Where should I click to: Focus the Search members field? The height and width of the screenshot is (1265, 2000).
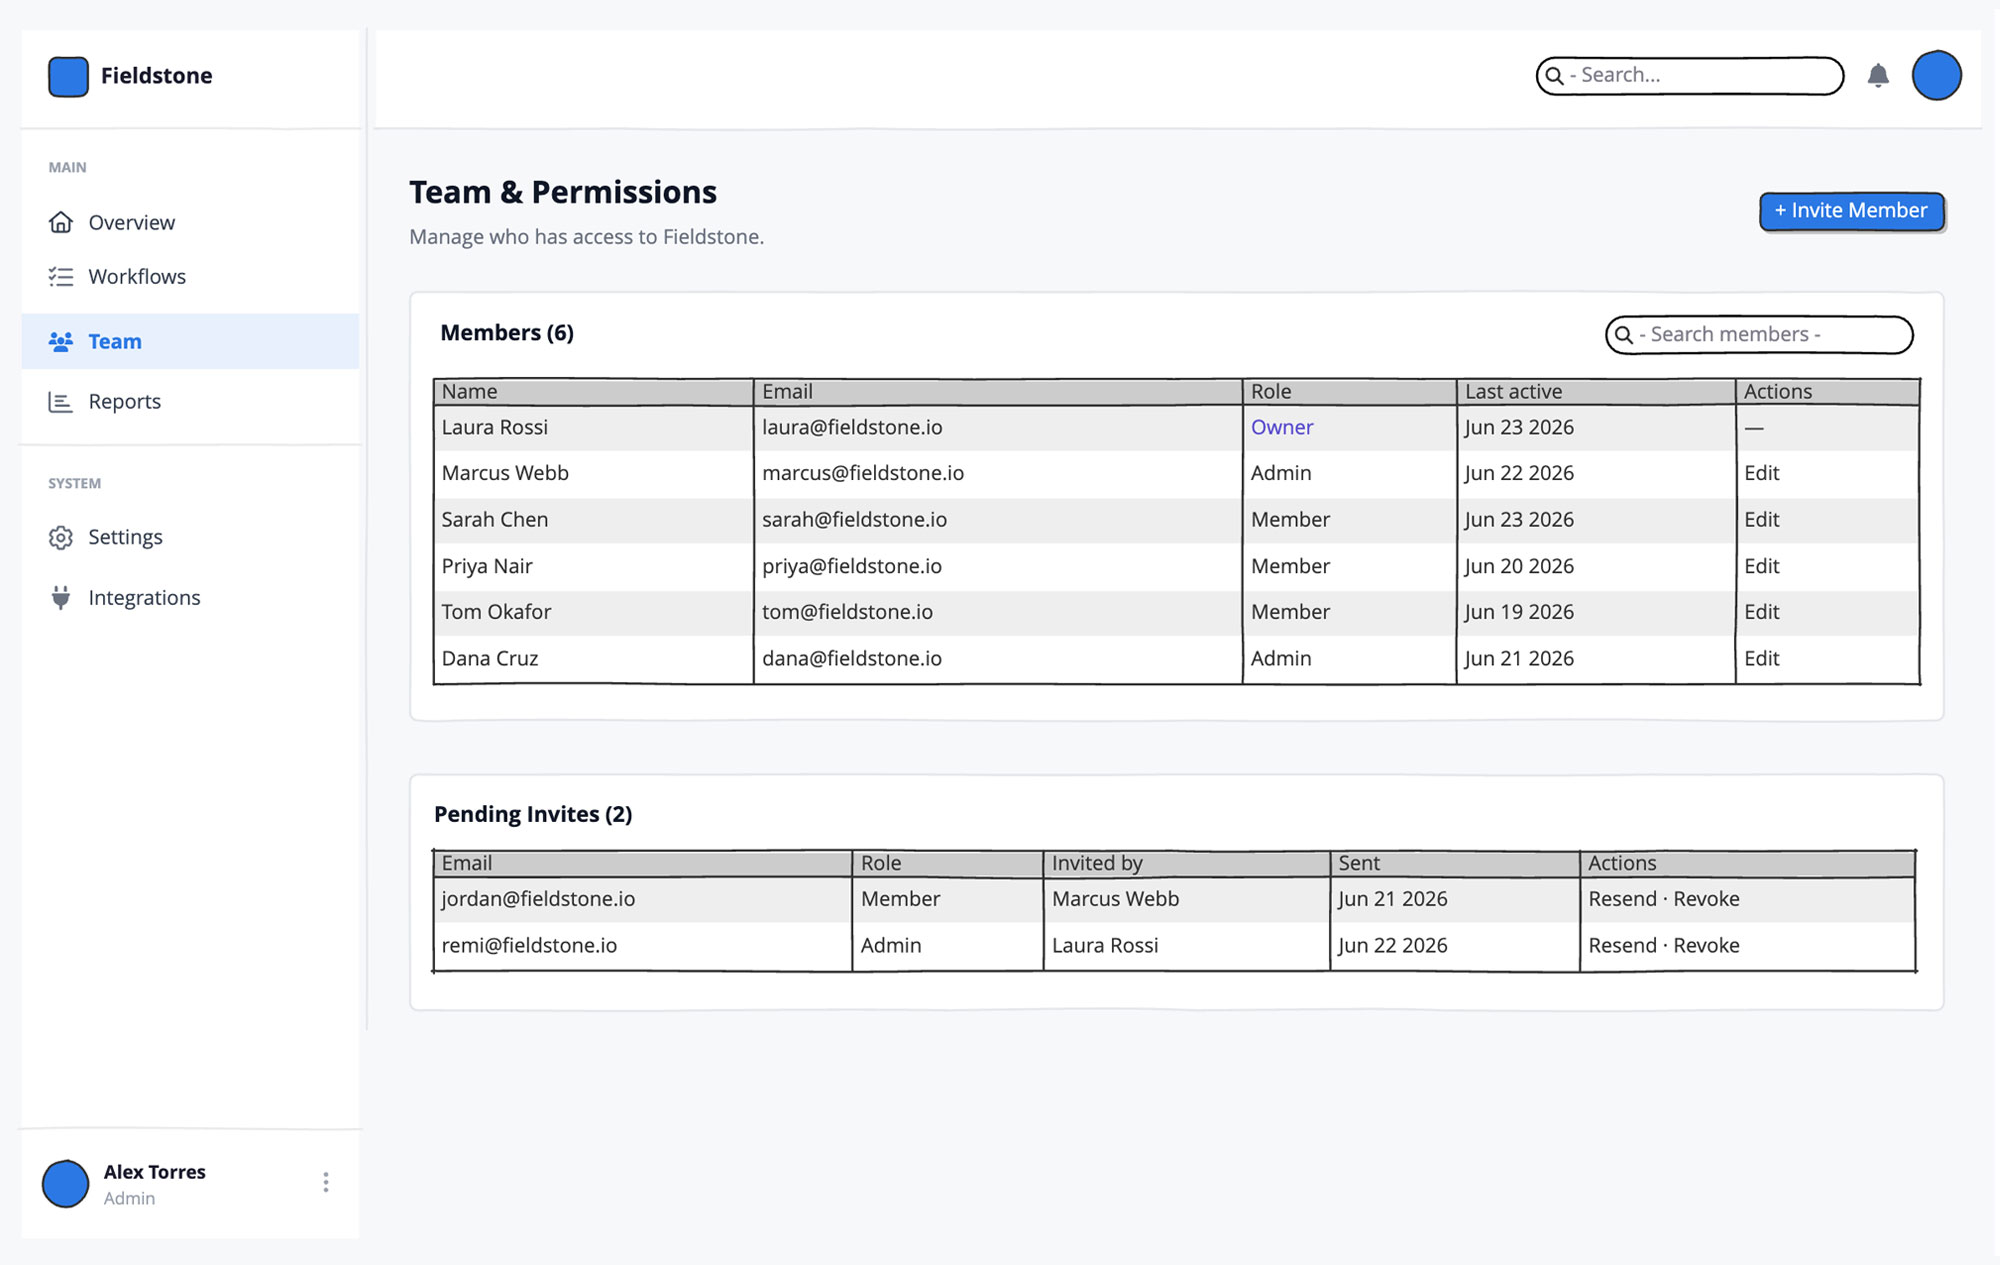1760,335
